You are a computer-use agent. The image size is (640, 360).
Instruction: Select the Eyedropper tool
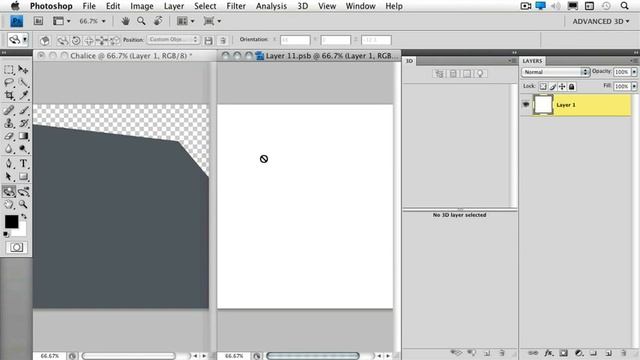click(x=23, y=96)
